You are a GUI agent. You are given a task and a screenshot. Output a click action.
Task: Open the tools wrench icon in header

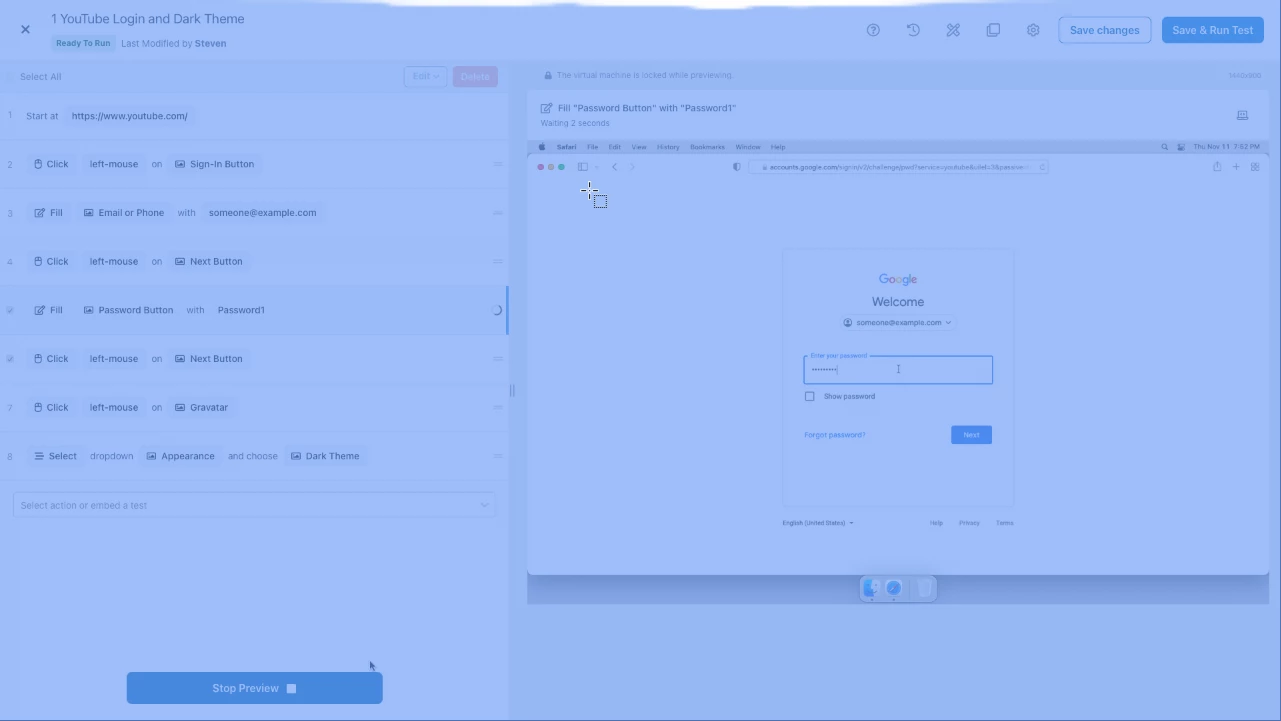pyautogui.click(x=953, y=30)
